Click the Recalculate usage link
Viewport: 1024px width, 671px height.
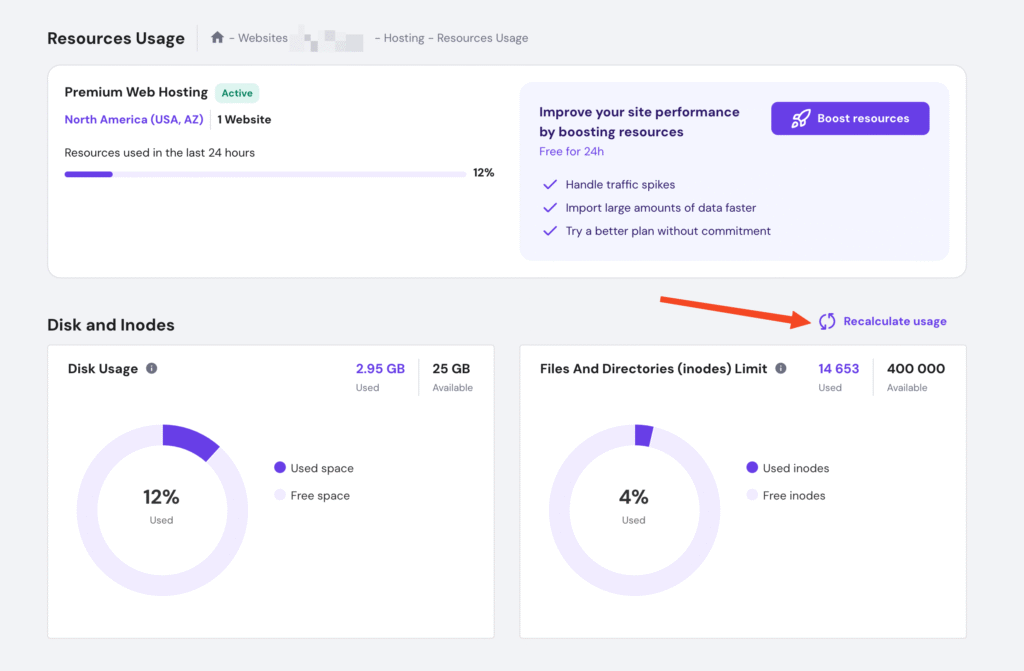(894, 321)
